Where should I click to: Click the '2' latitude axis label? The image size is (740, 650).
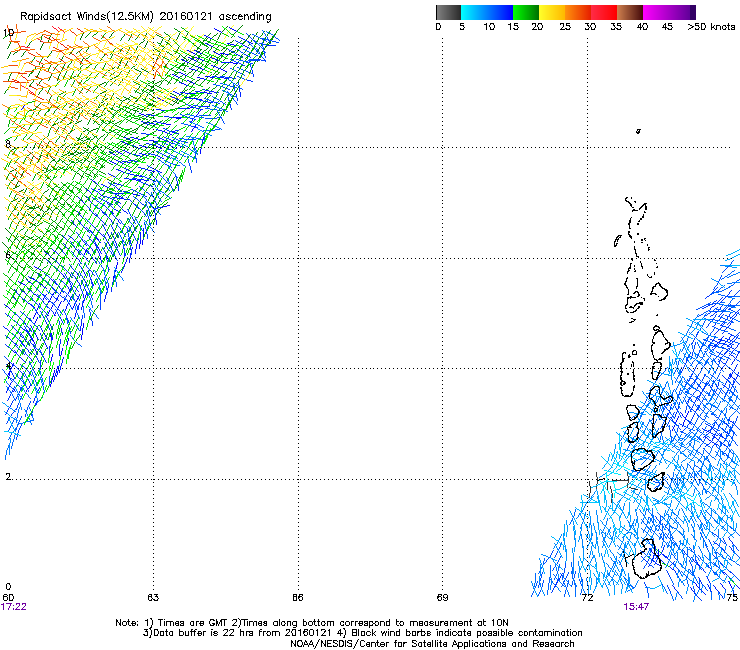[x=8, y=476]
